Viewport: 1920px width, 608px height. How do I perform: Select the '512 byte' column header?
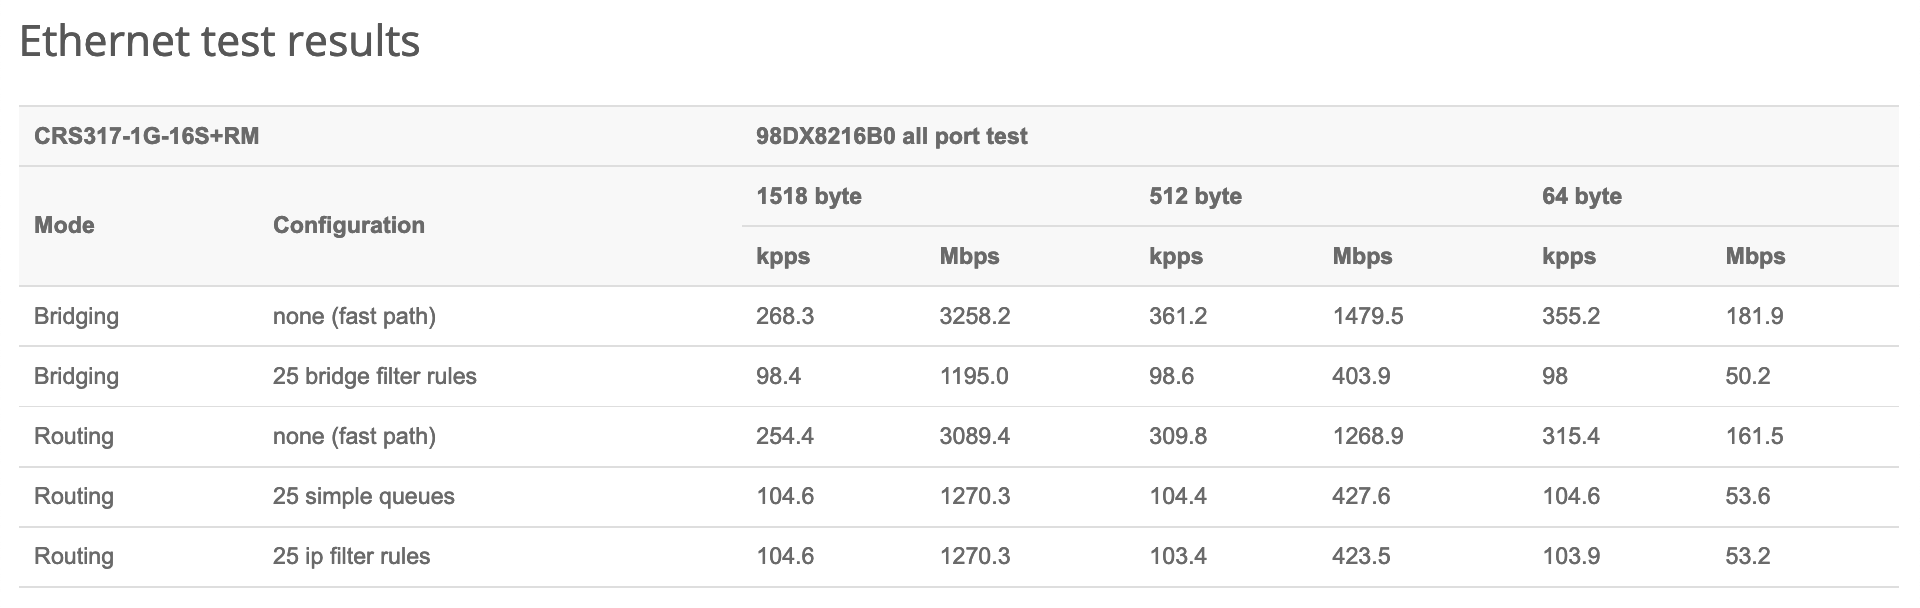tap(1195, 196)
